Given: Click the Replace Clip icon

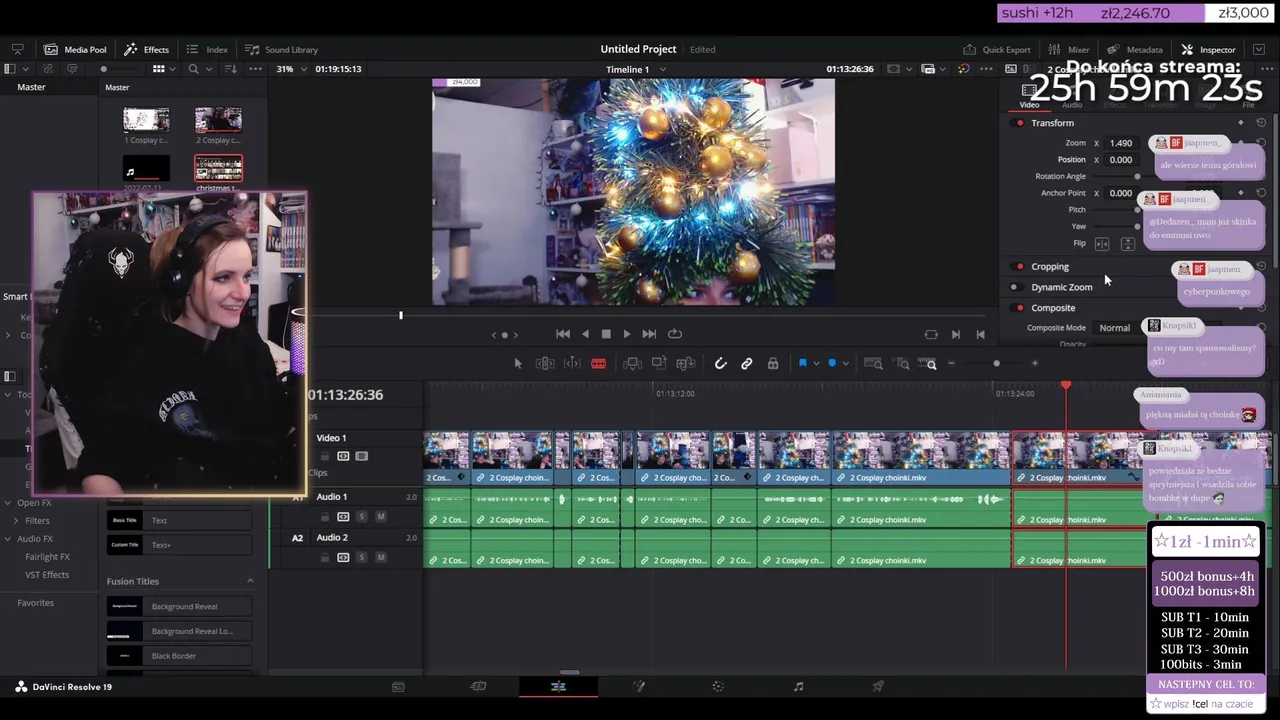Looking at the screenshot, I should [x=685, y=364].
